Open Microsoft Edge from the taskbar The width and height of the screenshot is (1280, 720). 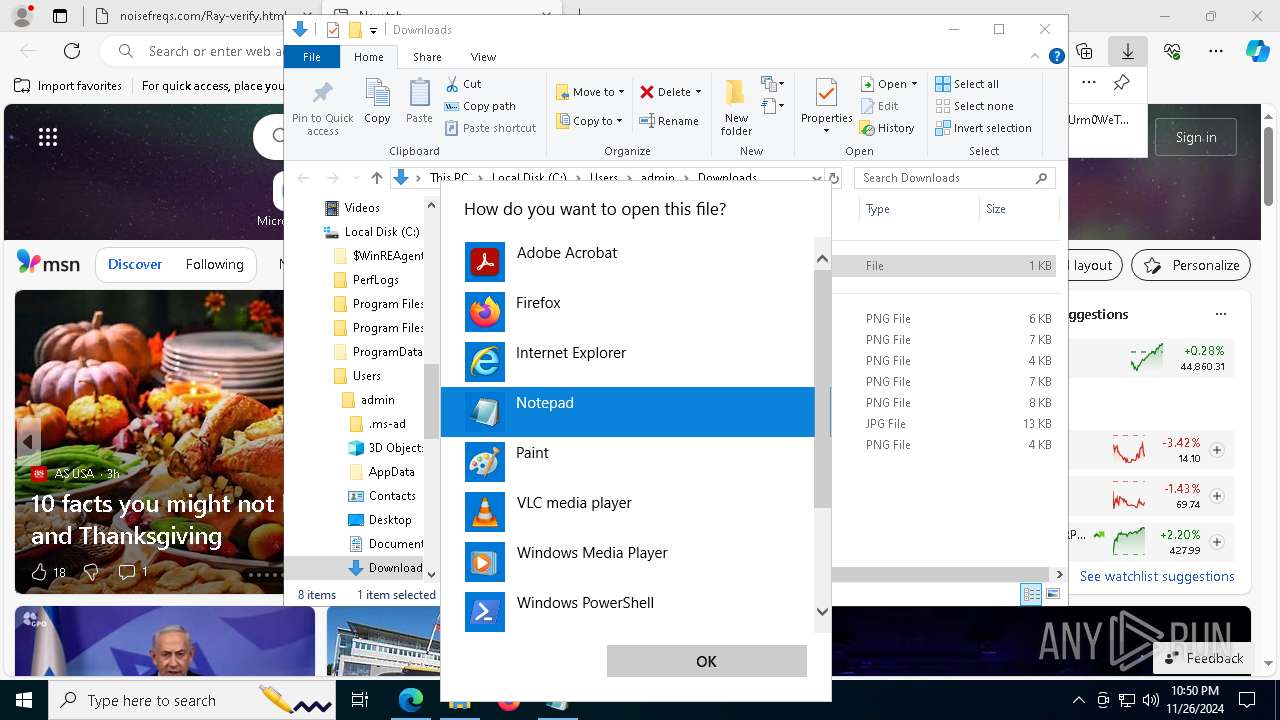tap(411, 700)
